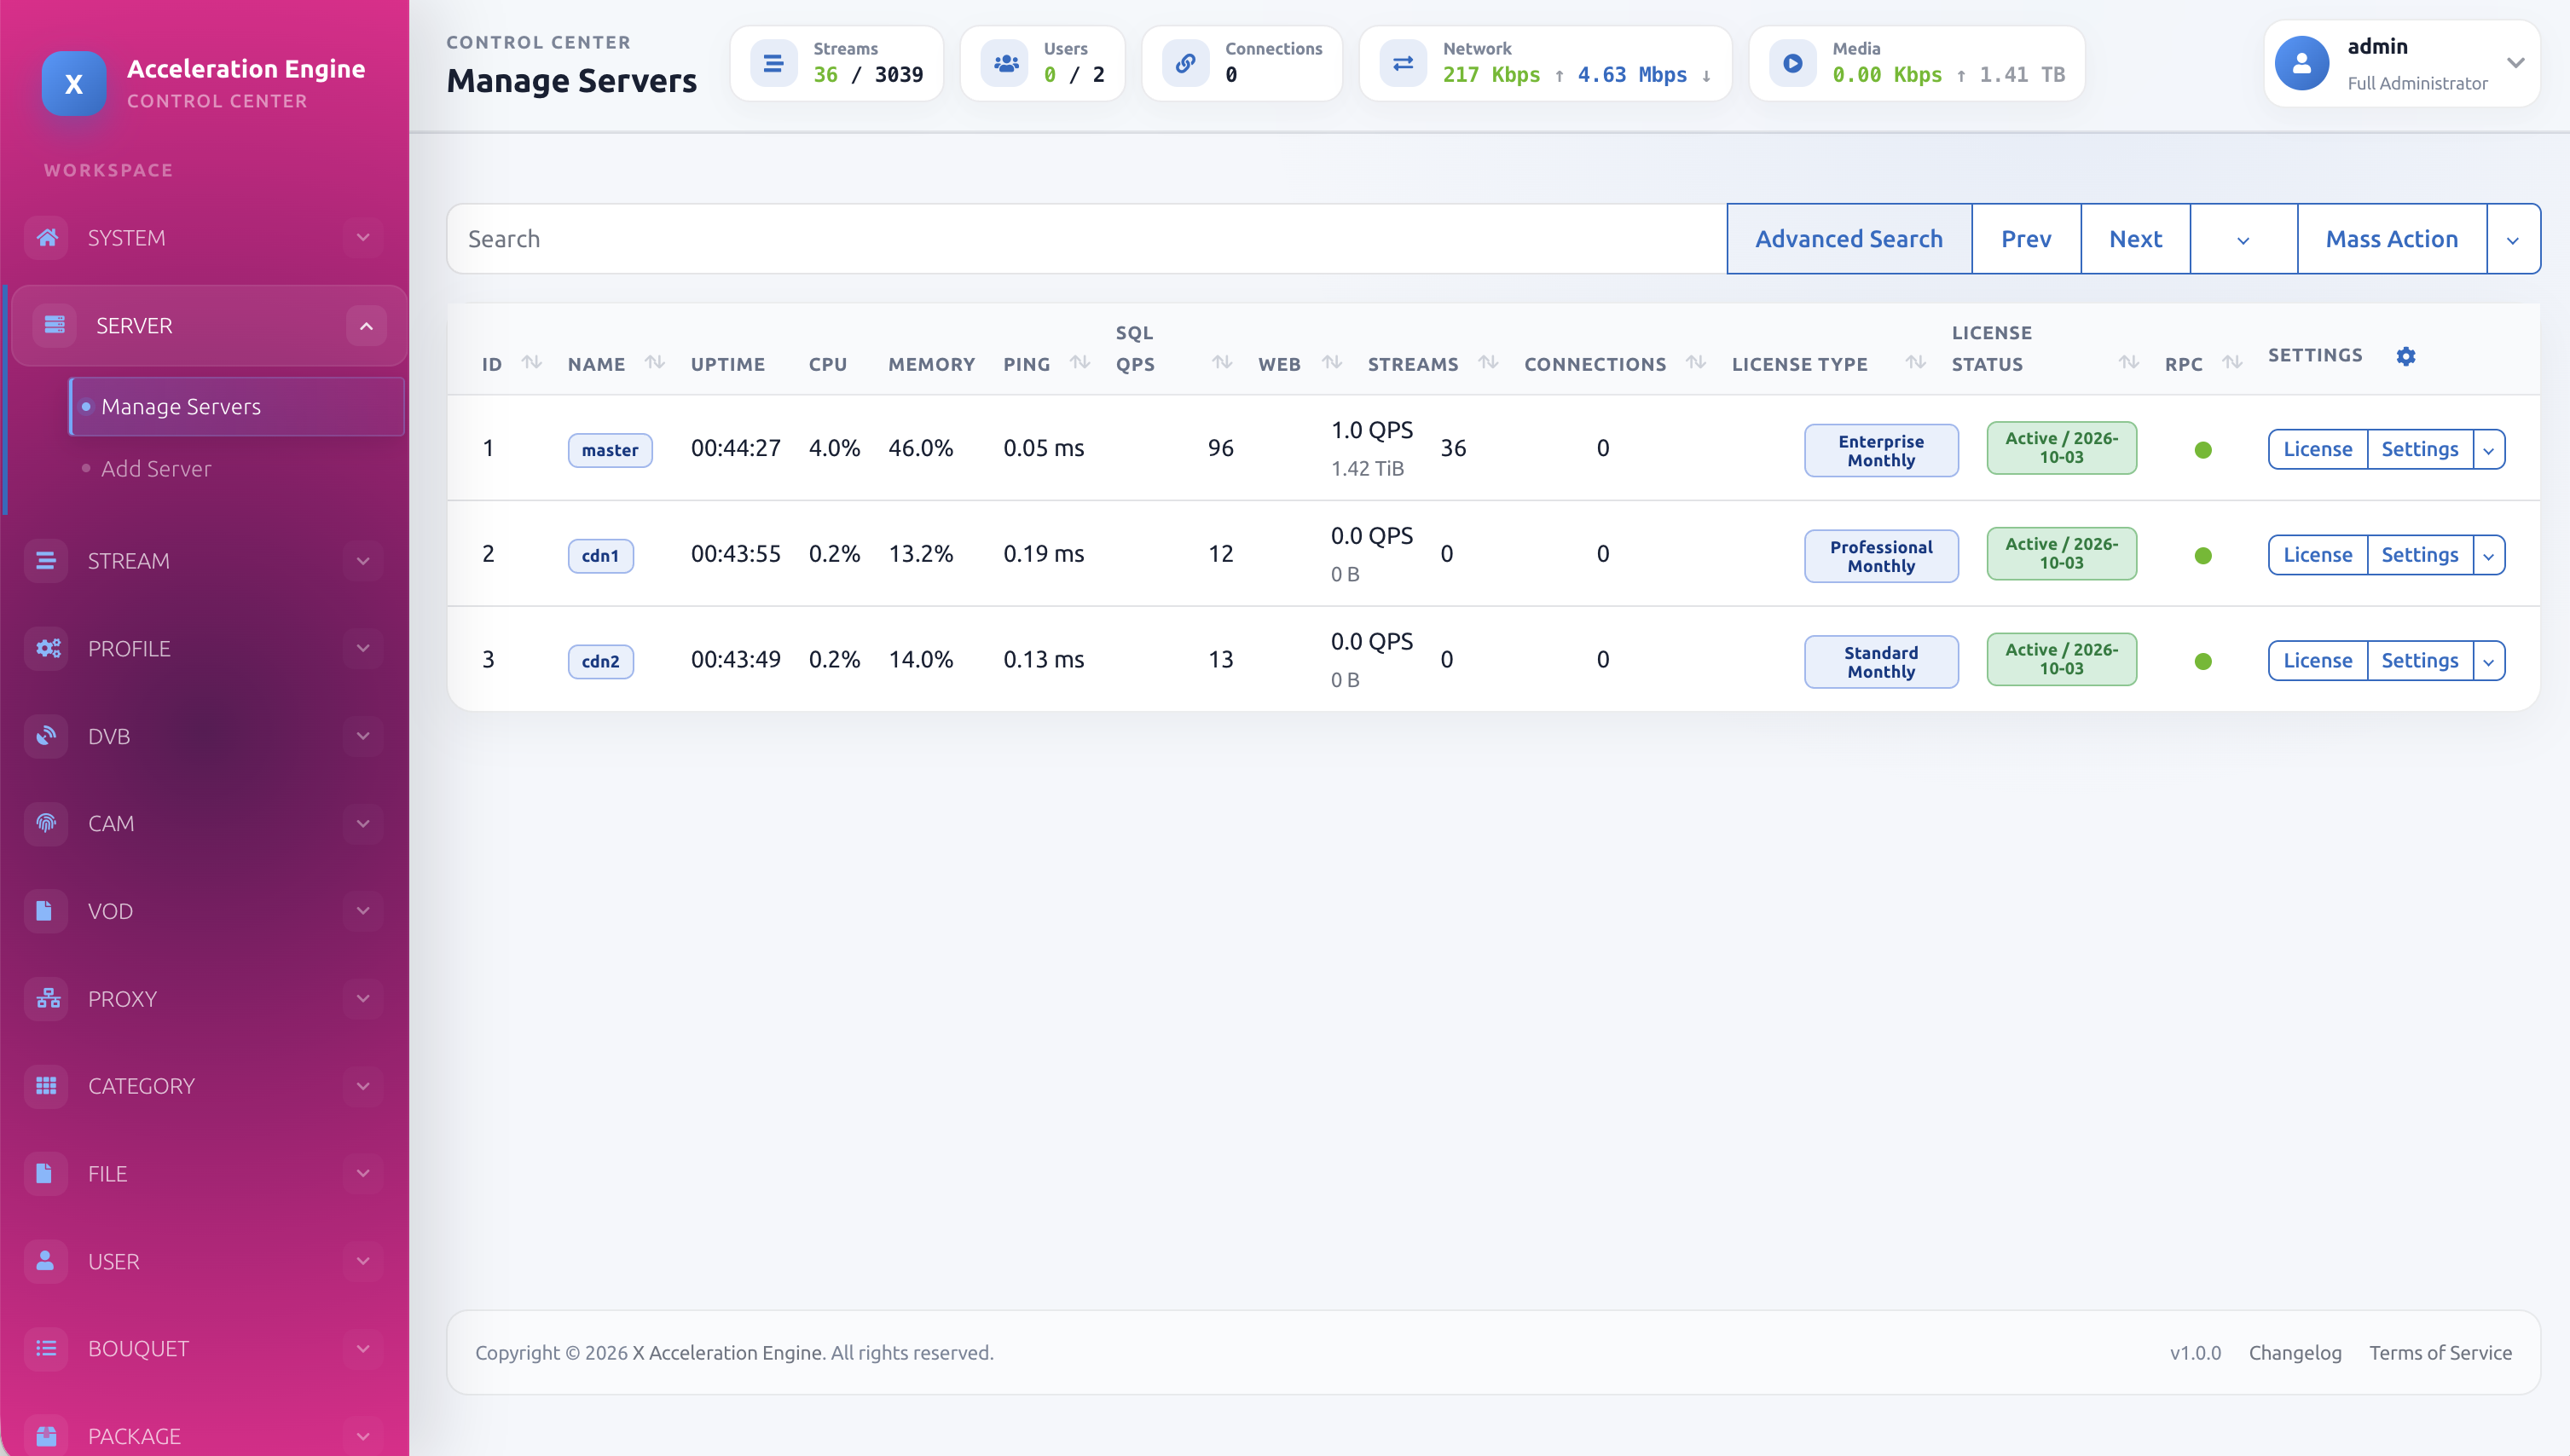Viewport: 2570px width, 1456px height.
Task: Click the USER person icon in sidebar
Action: [46, 1261]
